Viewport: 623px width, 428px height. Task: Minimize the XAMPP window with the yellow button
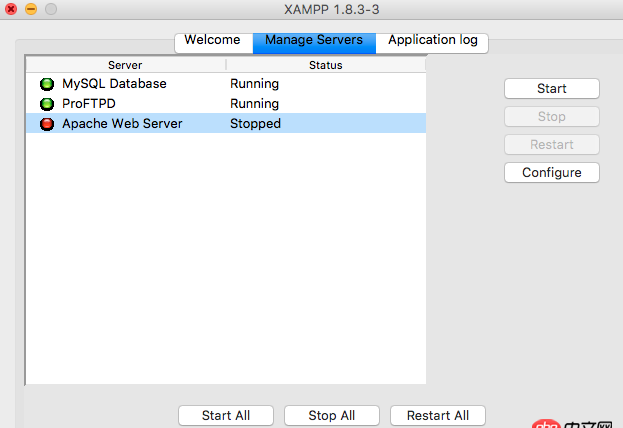point(31,9)
